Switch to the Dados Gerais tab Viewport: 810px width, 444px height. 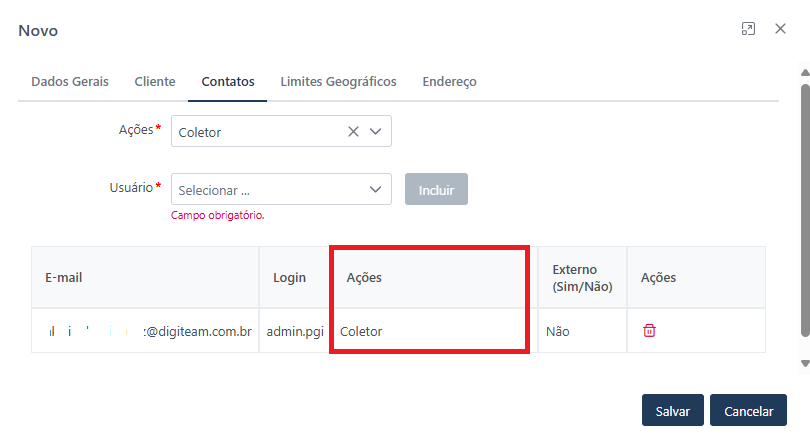coord(70,82)
